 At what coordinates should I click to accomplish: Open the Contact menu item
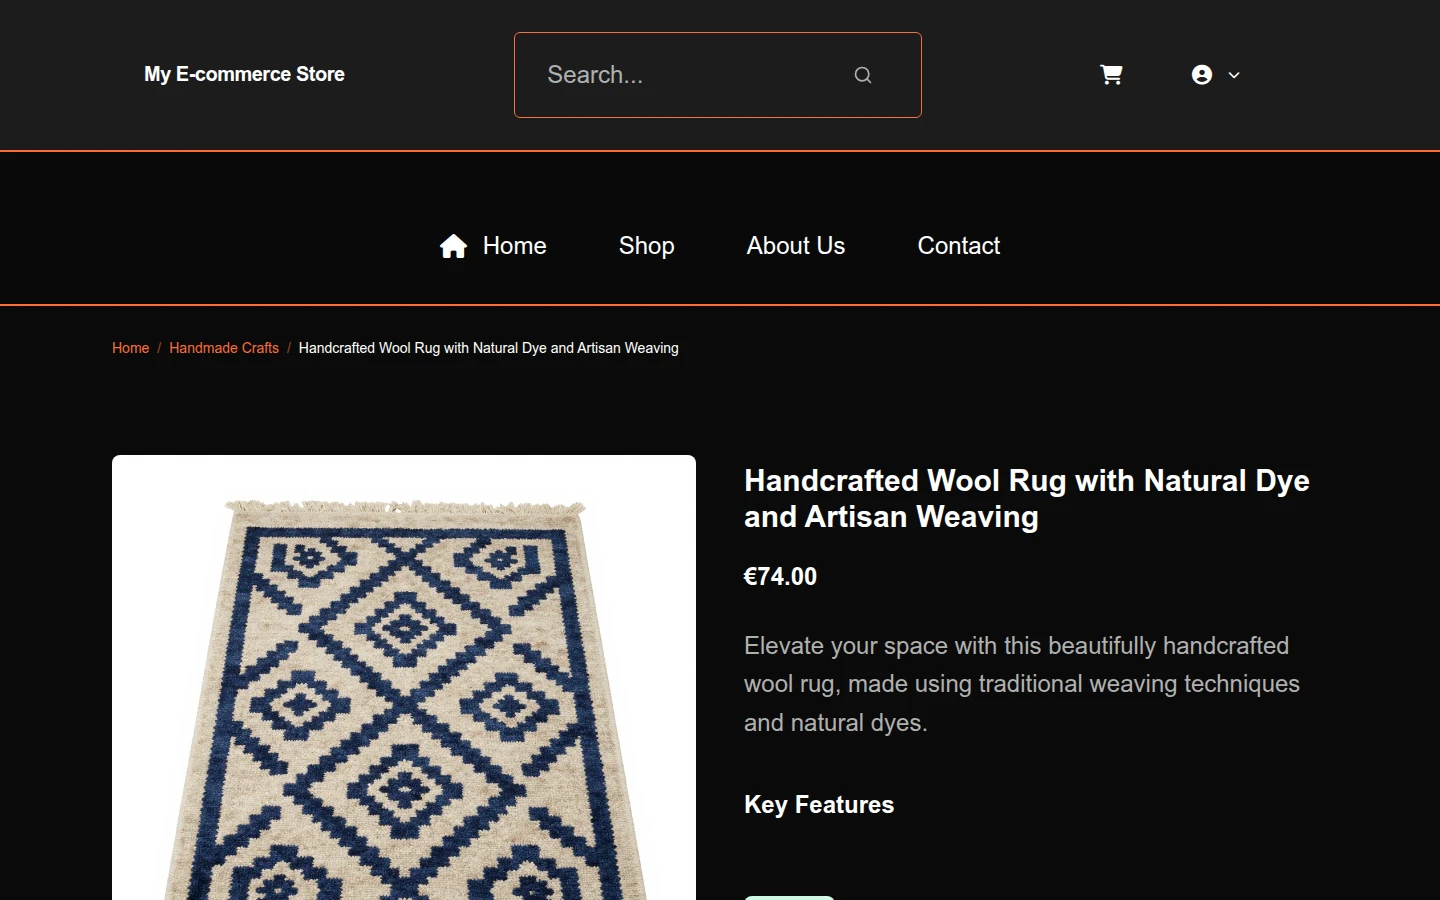point(959,246)
